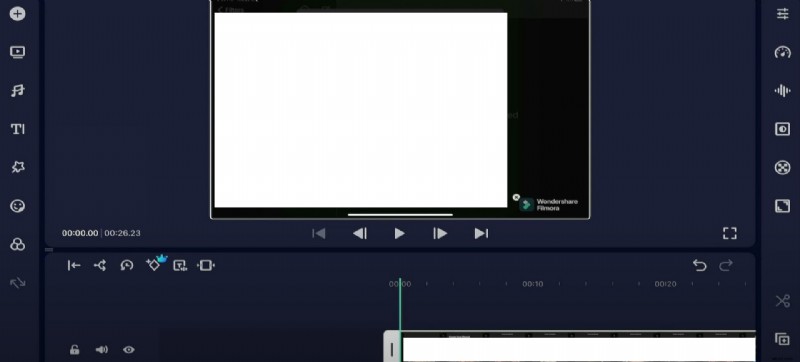Open the speed gauge icon
The image size is (800, 362).
782,52
